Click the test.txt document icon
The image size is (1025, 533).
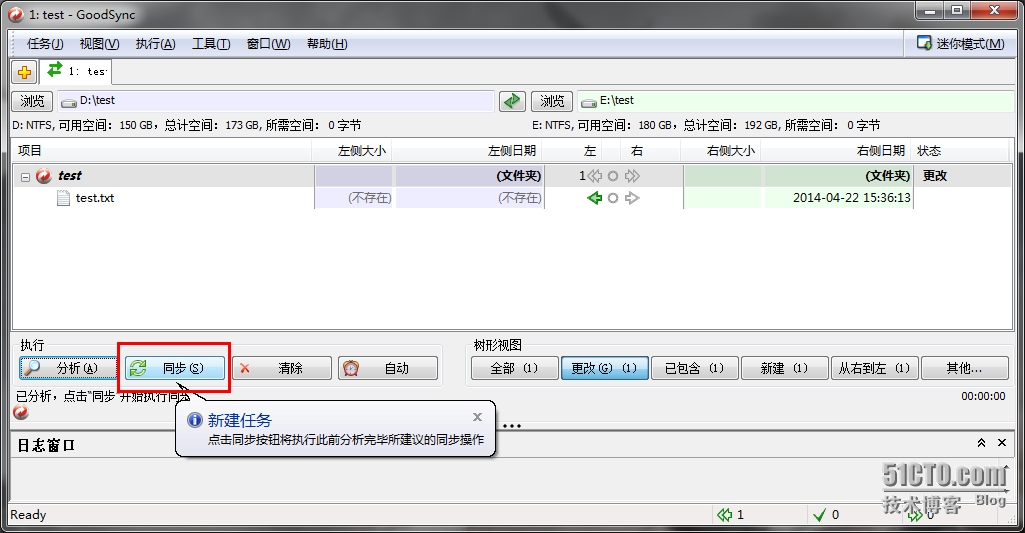[63, 198]
